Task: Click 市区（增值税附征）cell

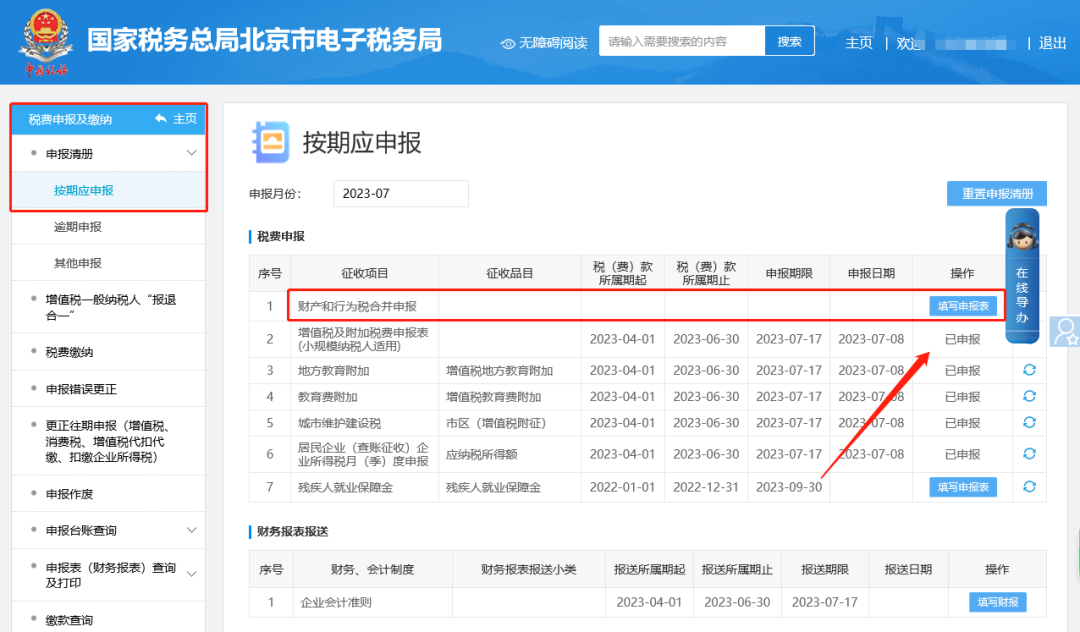Action: point(496,423)
